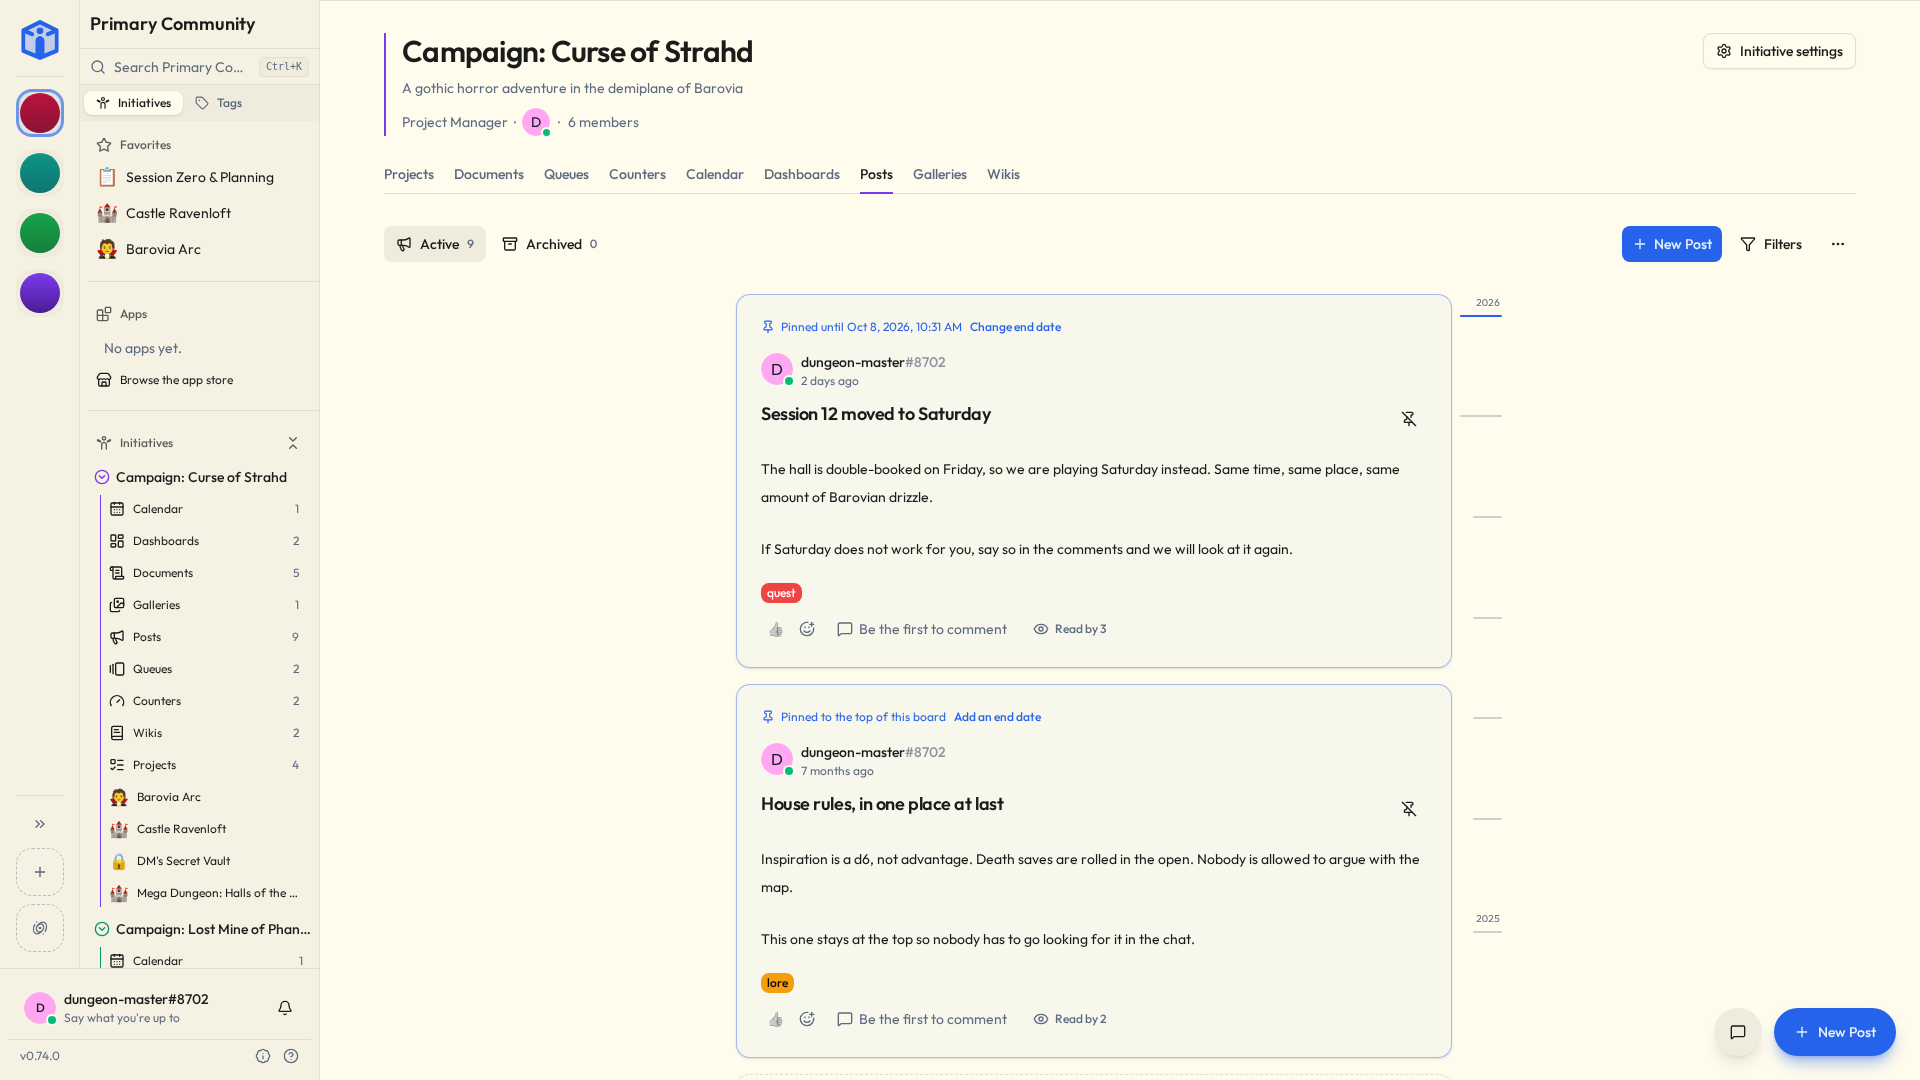1920x1080 pixels.
Task: Expand the sidebar with double-chevron icon
Action: click(x=40, y=824)
